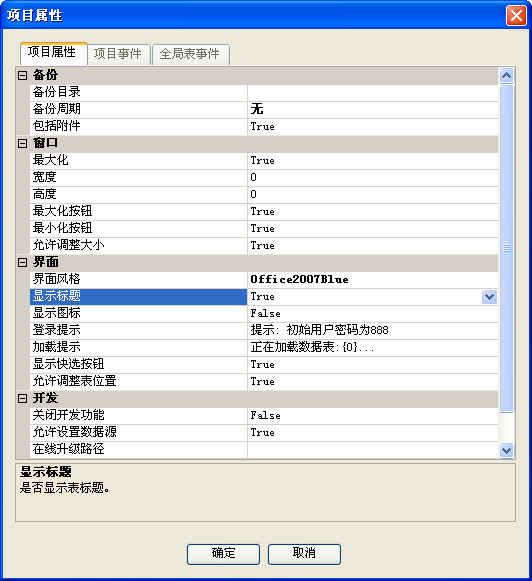
Task: Open the 显示标题 value dropdown arrow
Action: pos(489,296)
